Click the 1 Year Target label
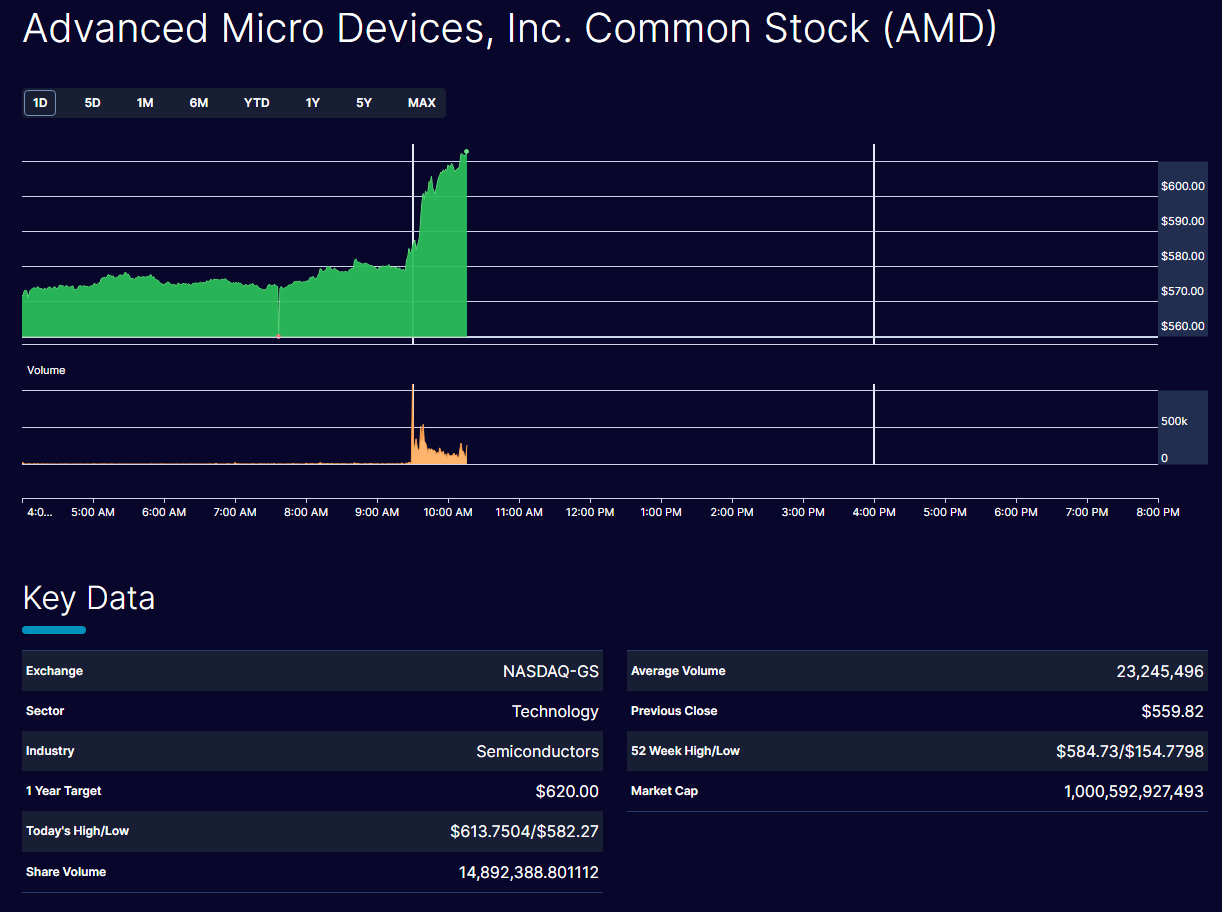 [64, 791]
